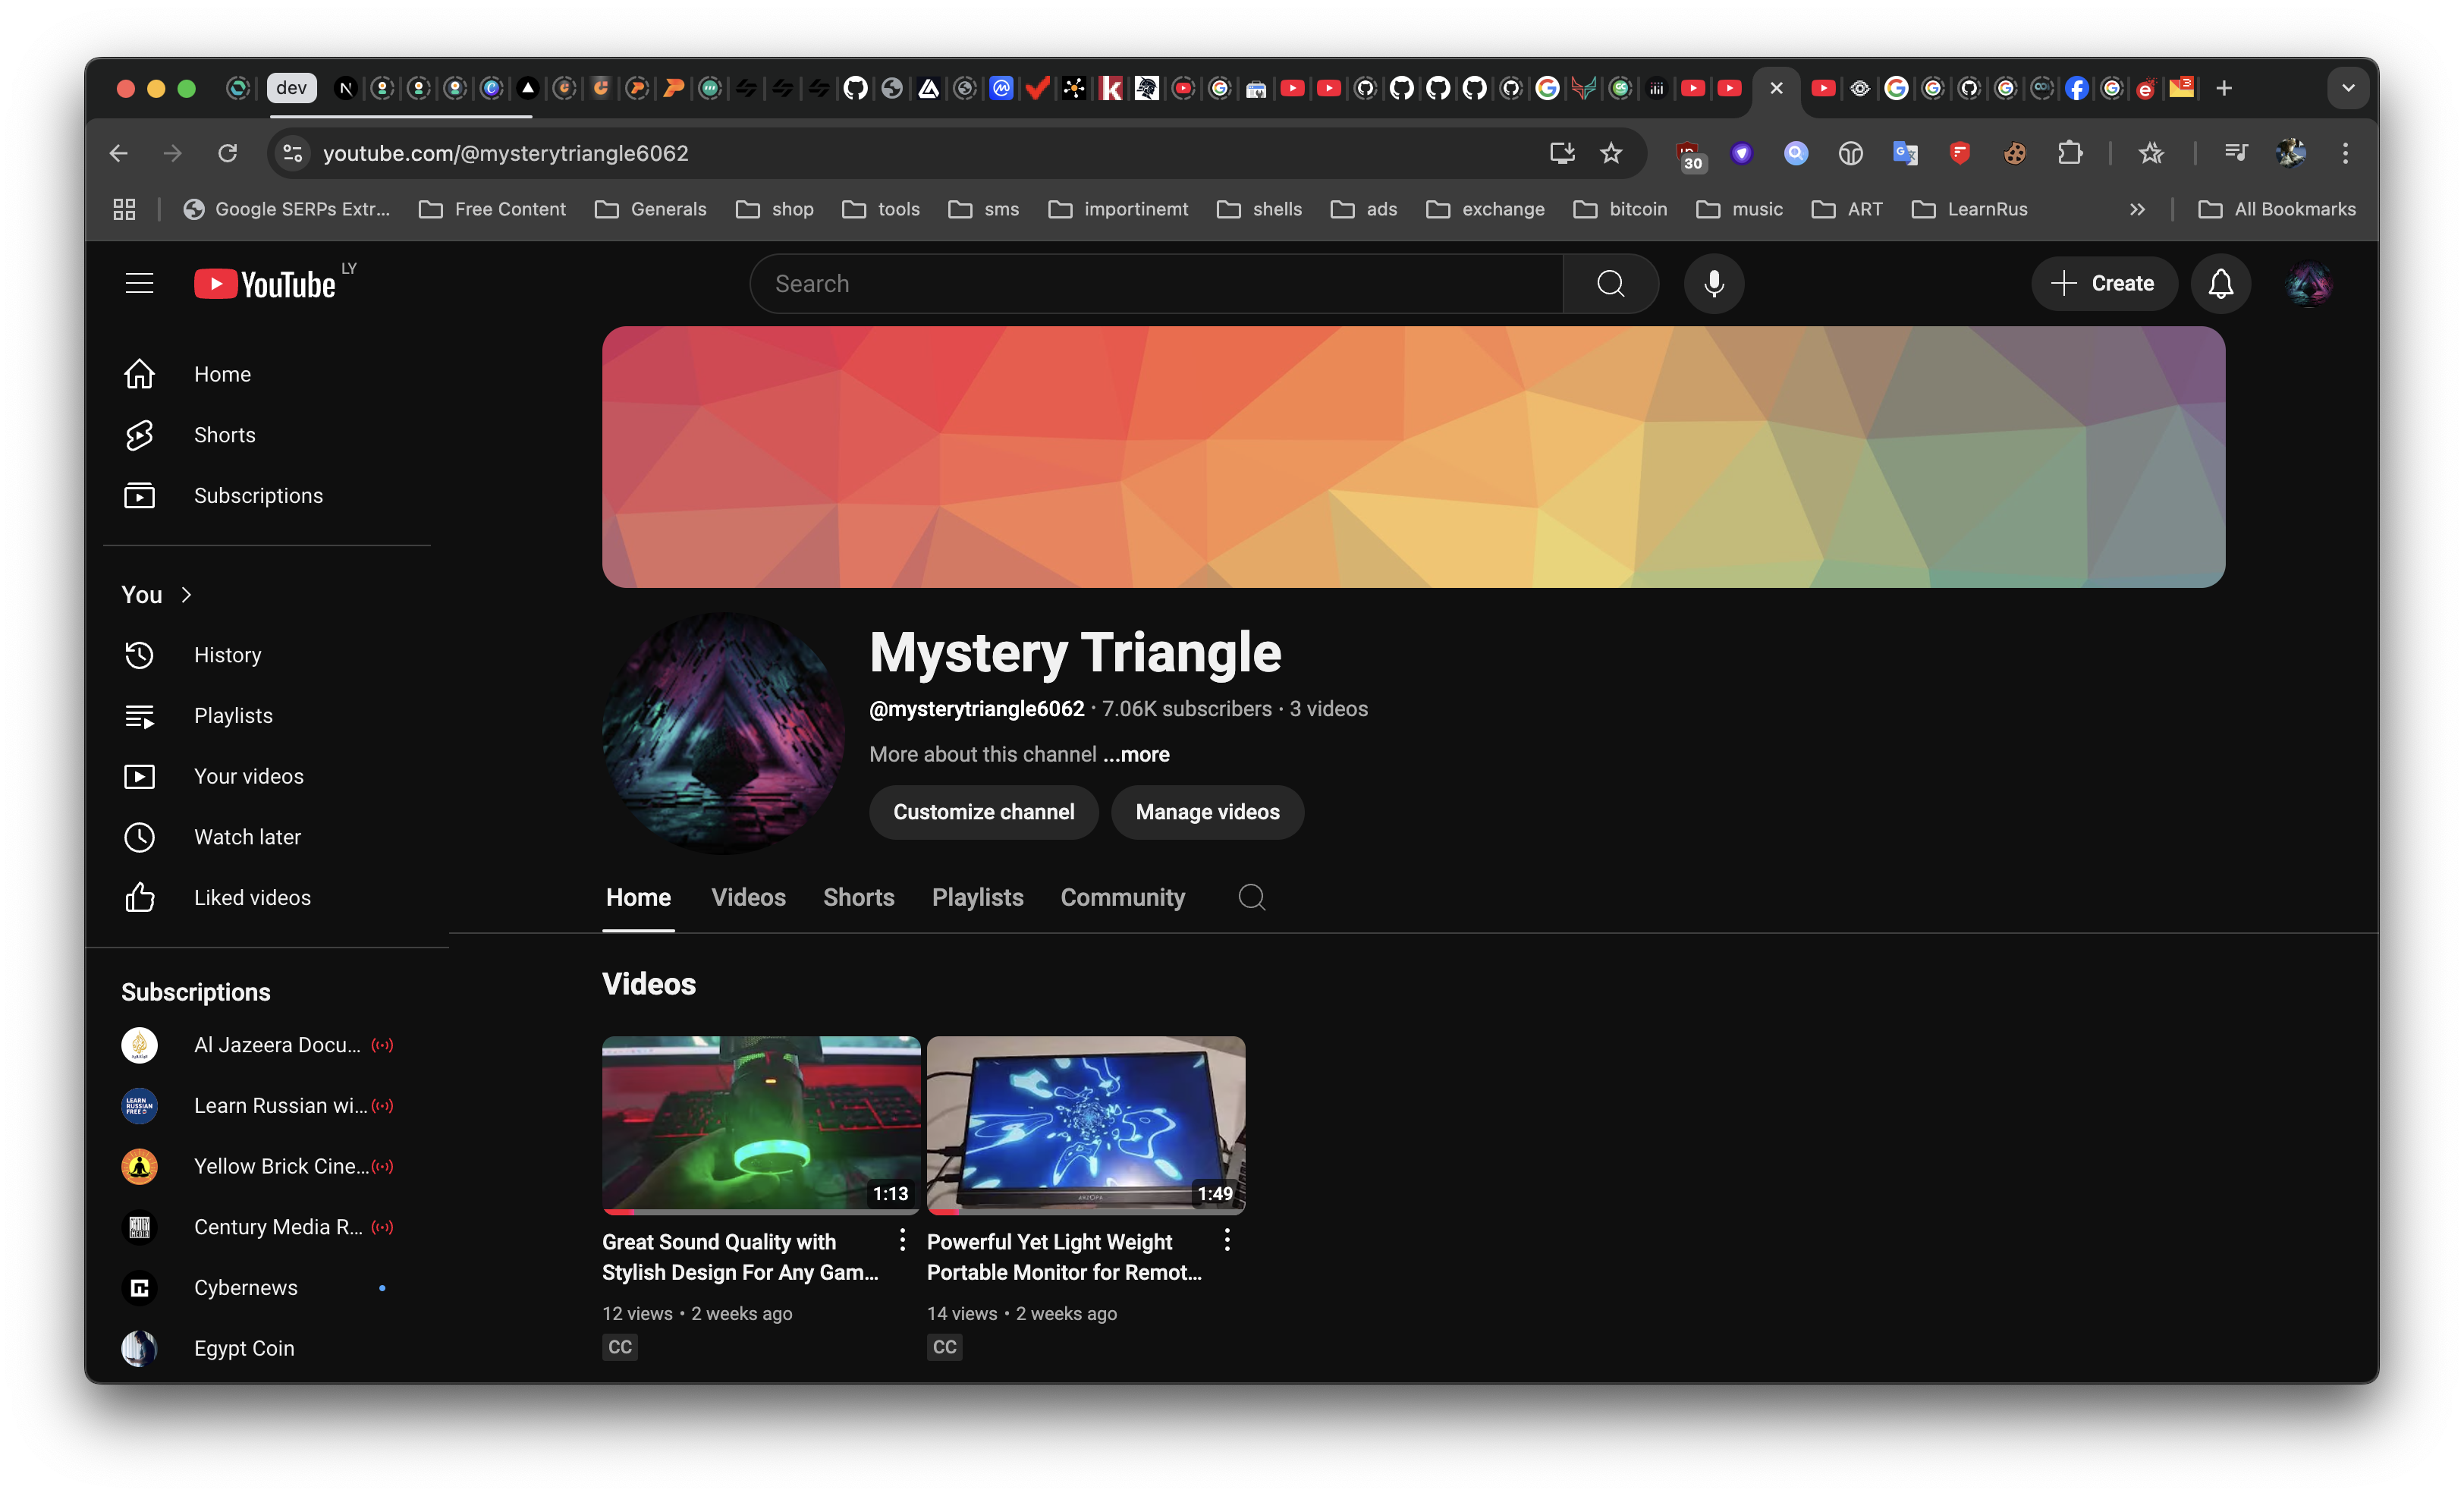Open Watch later in sidebar
The image size is (2464, 1496).
coord(266,837)
